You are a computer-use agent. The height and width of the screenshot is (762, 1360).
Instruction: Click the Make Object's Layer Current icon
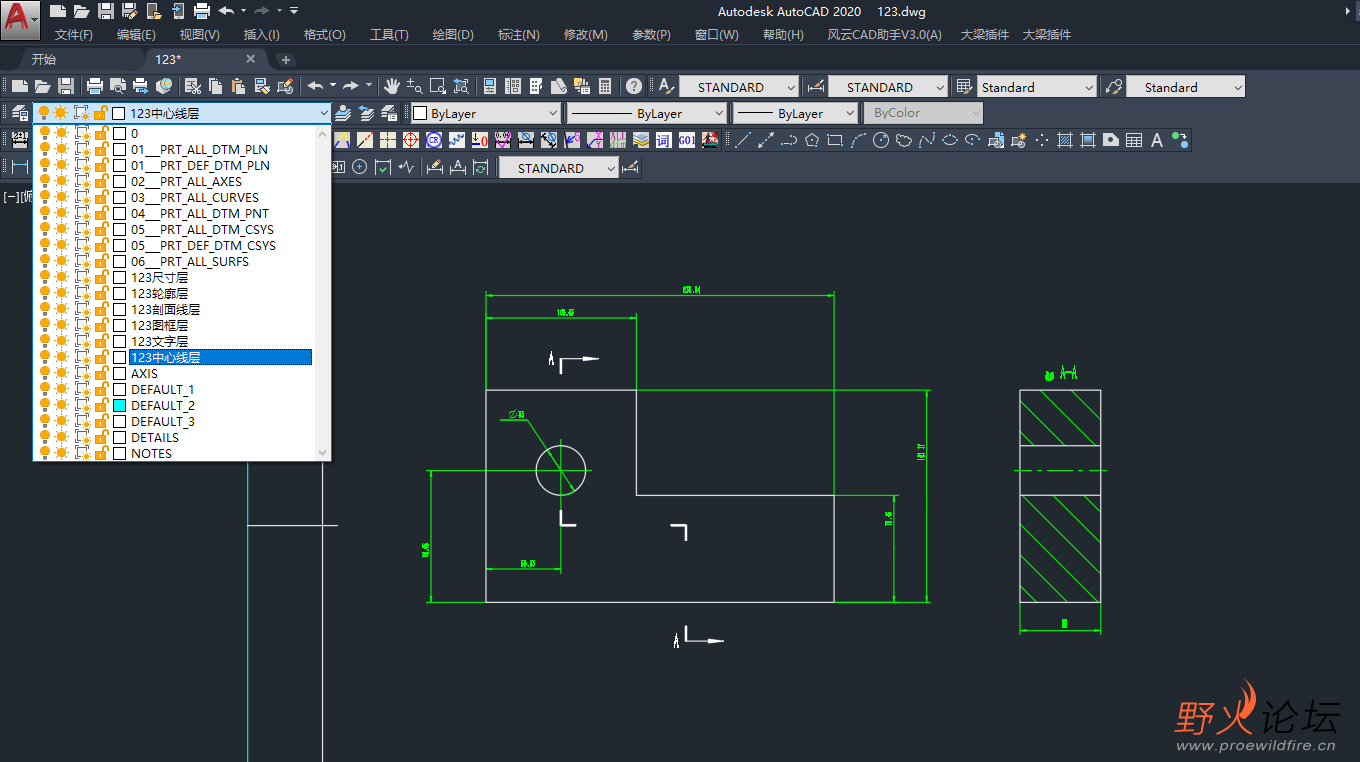point(343,113)
